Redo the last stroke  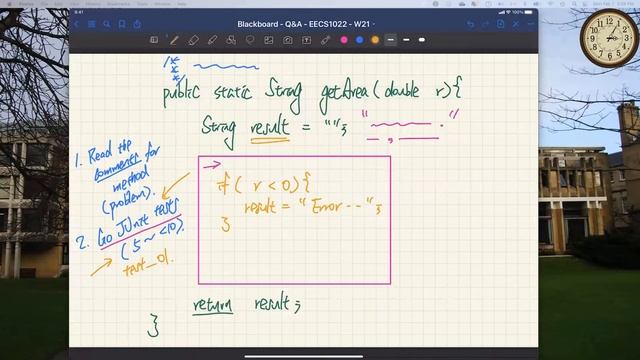(486, 24)
